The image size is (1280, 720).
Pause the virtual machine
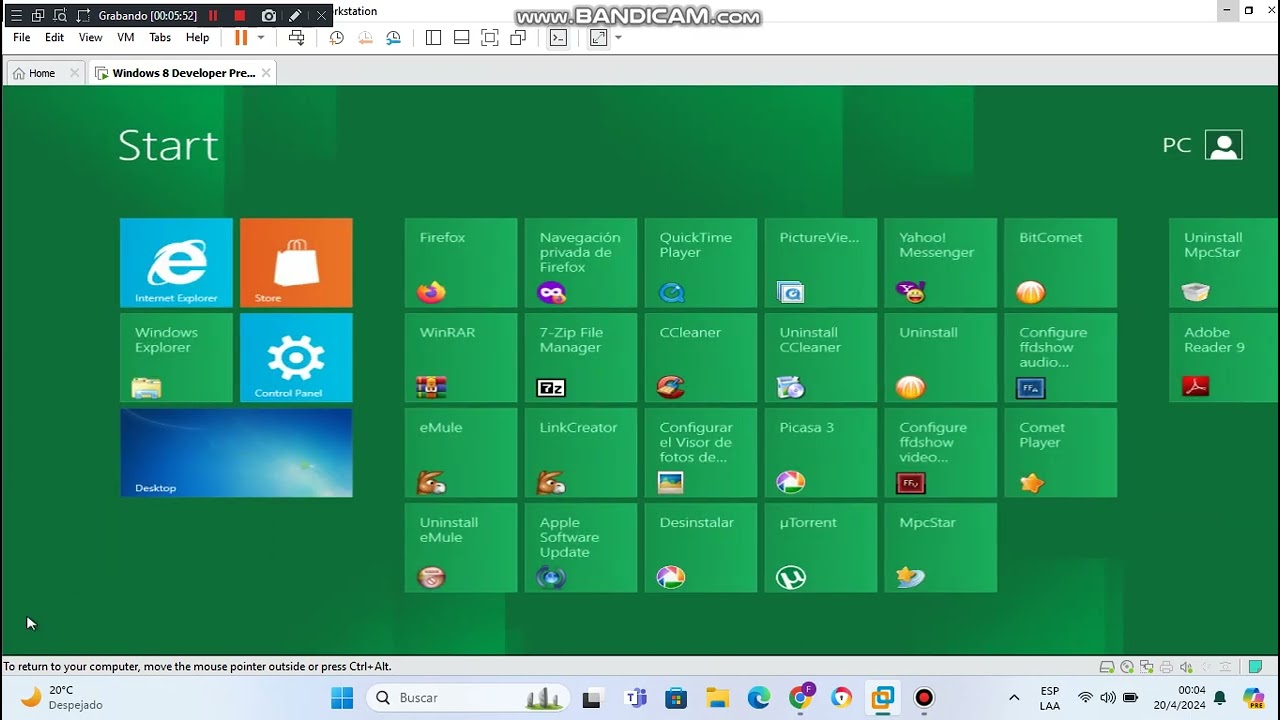pos(241,38)
